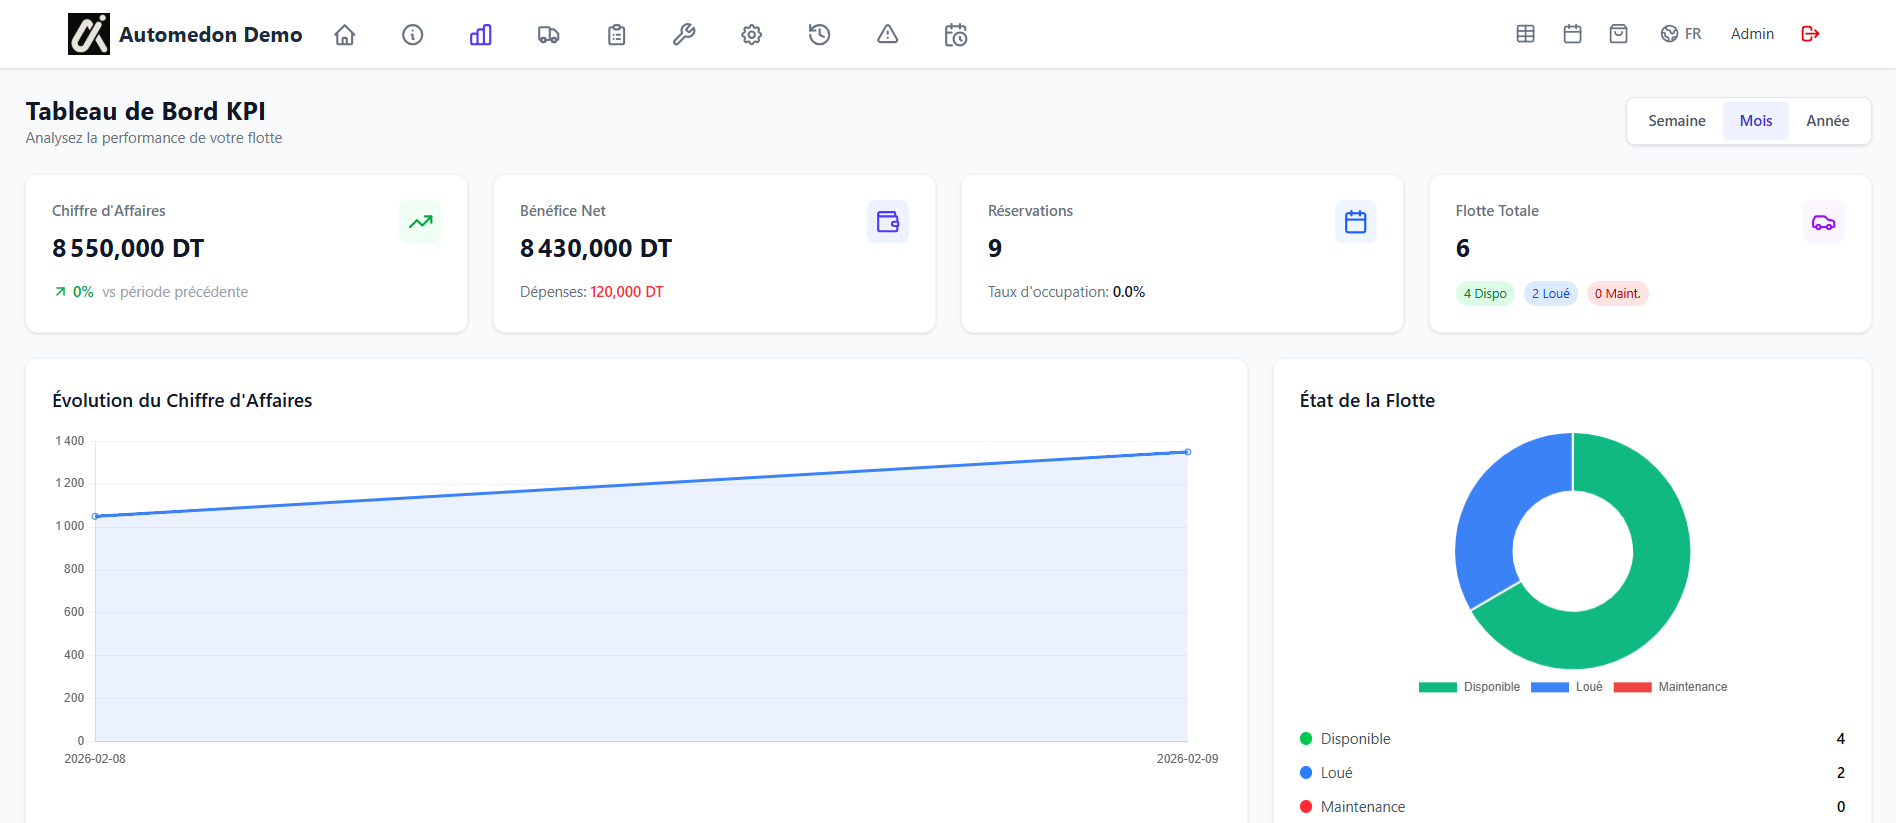The width and height of the screenshot is (1896, 823).
Task: Click the État de la Flotte heading
Action: point(1367,401)
